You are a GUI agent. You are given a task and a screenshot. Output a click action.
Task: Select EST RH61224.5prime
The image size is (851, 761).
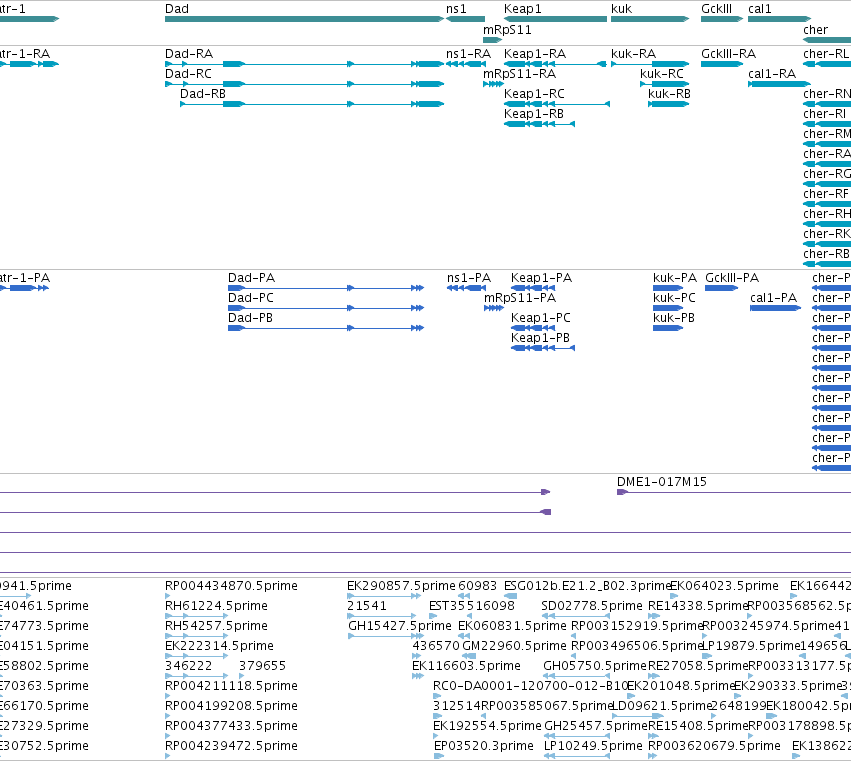217,606
